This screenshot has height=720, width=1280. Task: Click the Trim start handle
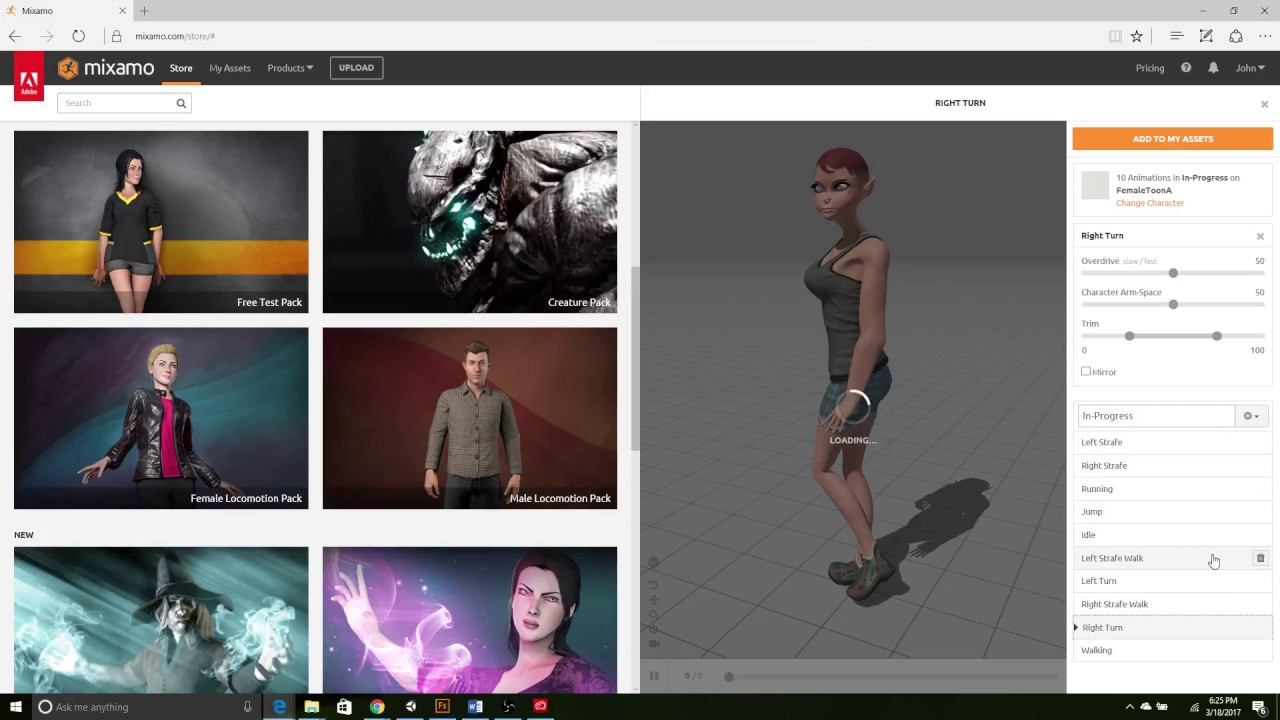[1129, 336]
